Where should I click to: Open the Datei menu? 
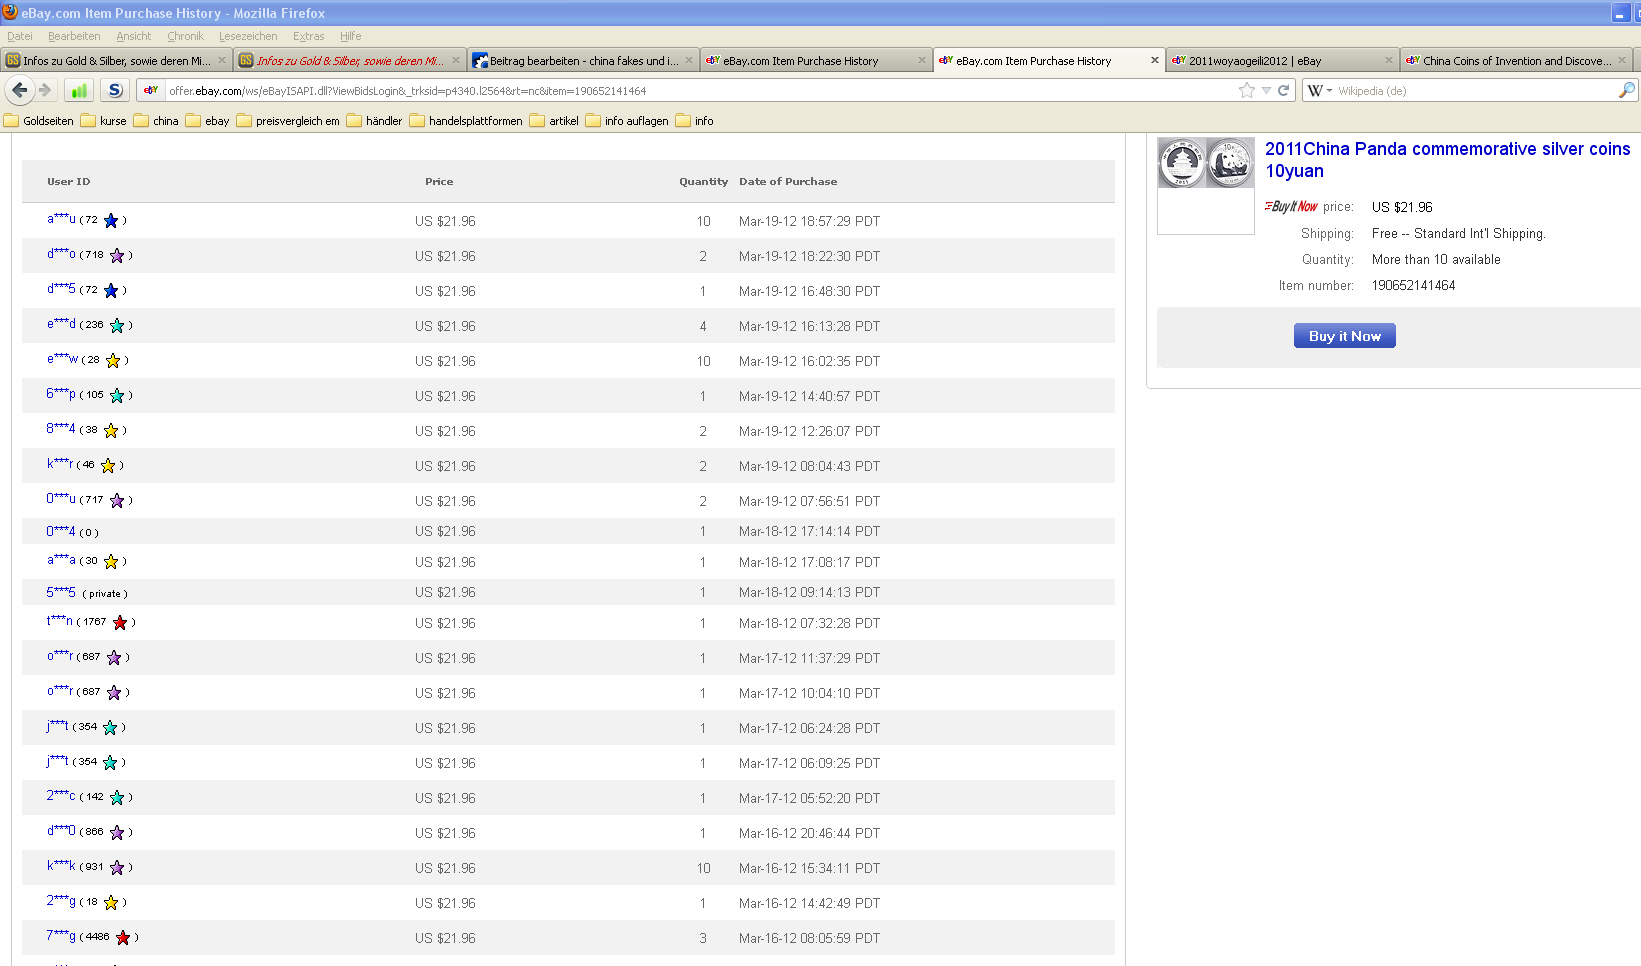[20, 36]
